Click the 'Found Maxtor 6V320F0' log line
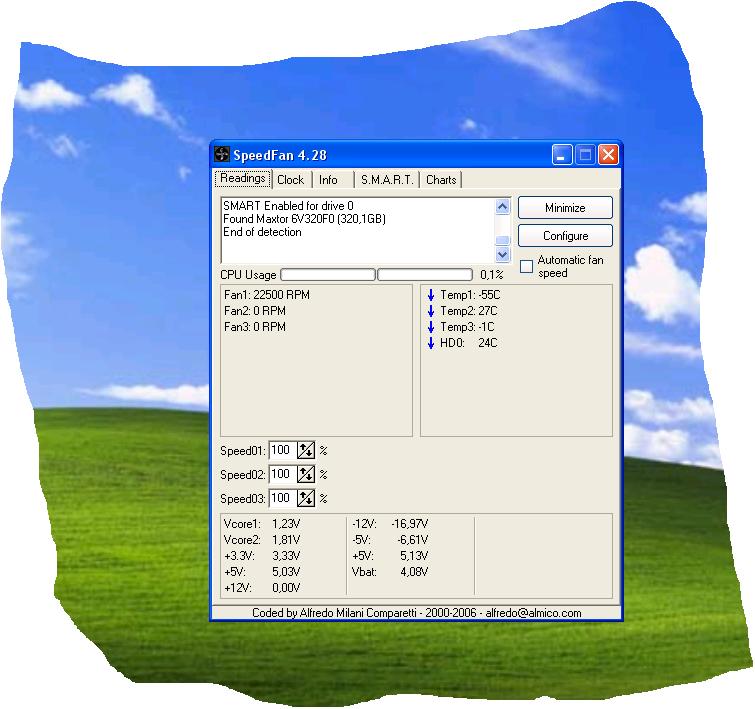Image resolution: width=755 pixels, height=709 pixels. coord(304,219)
